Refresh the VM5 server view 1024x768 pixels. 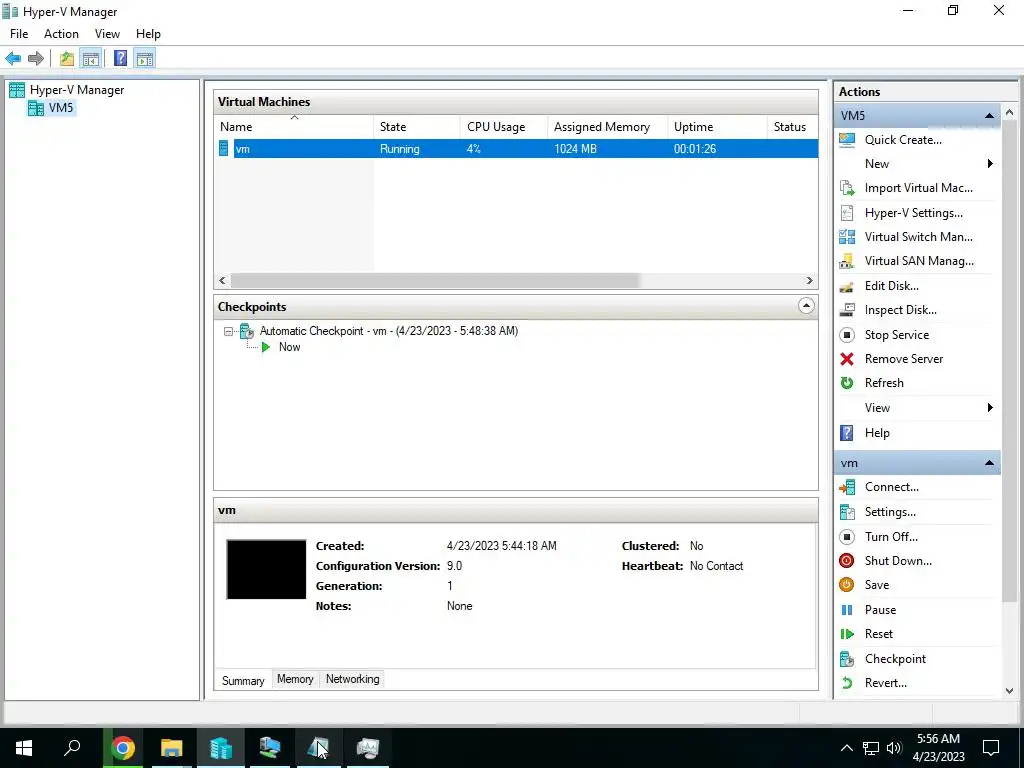pyautogui.click(x=884, y=383)
